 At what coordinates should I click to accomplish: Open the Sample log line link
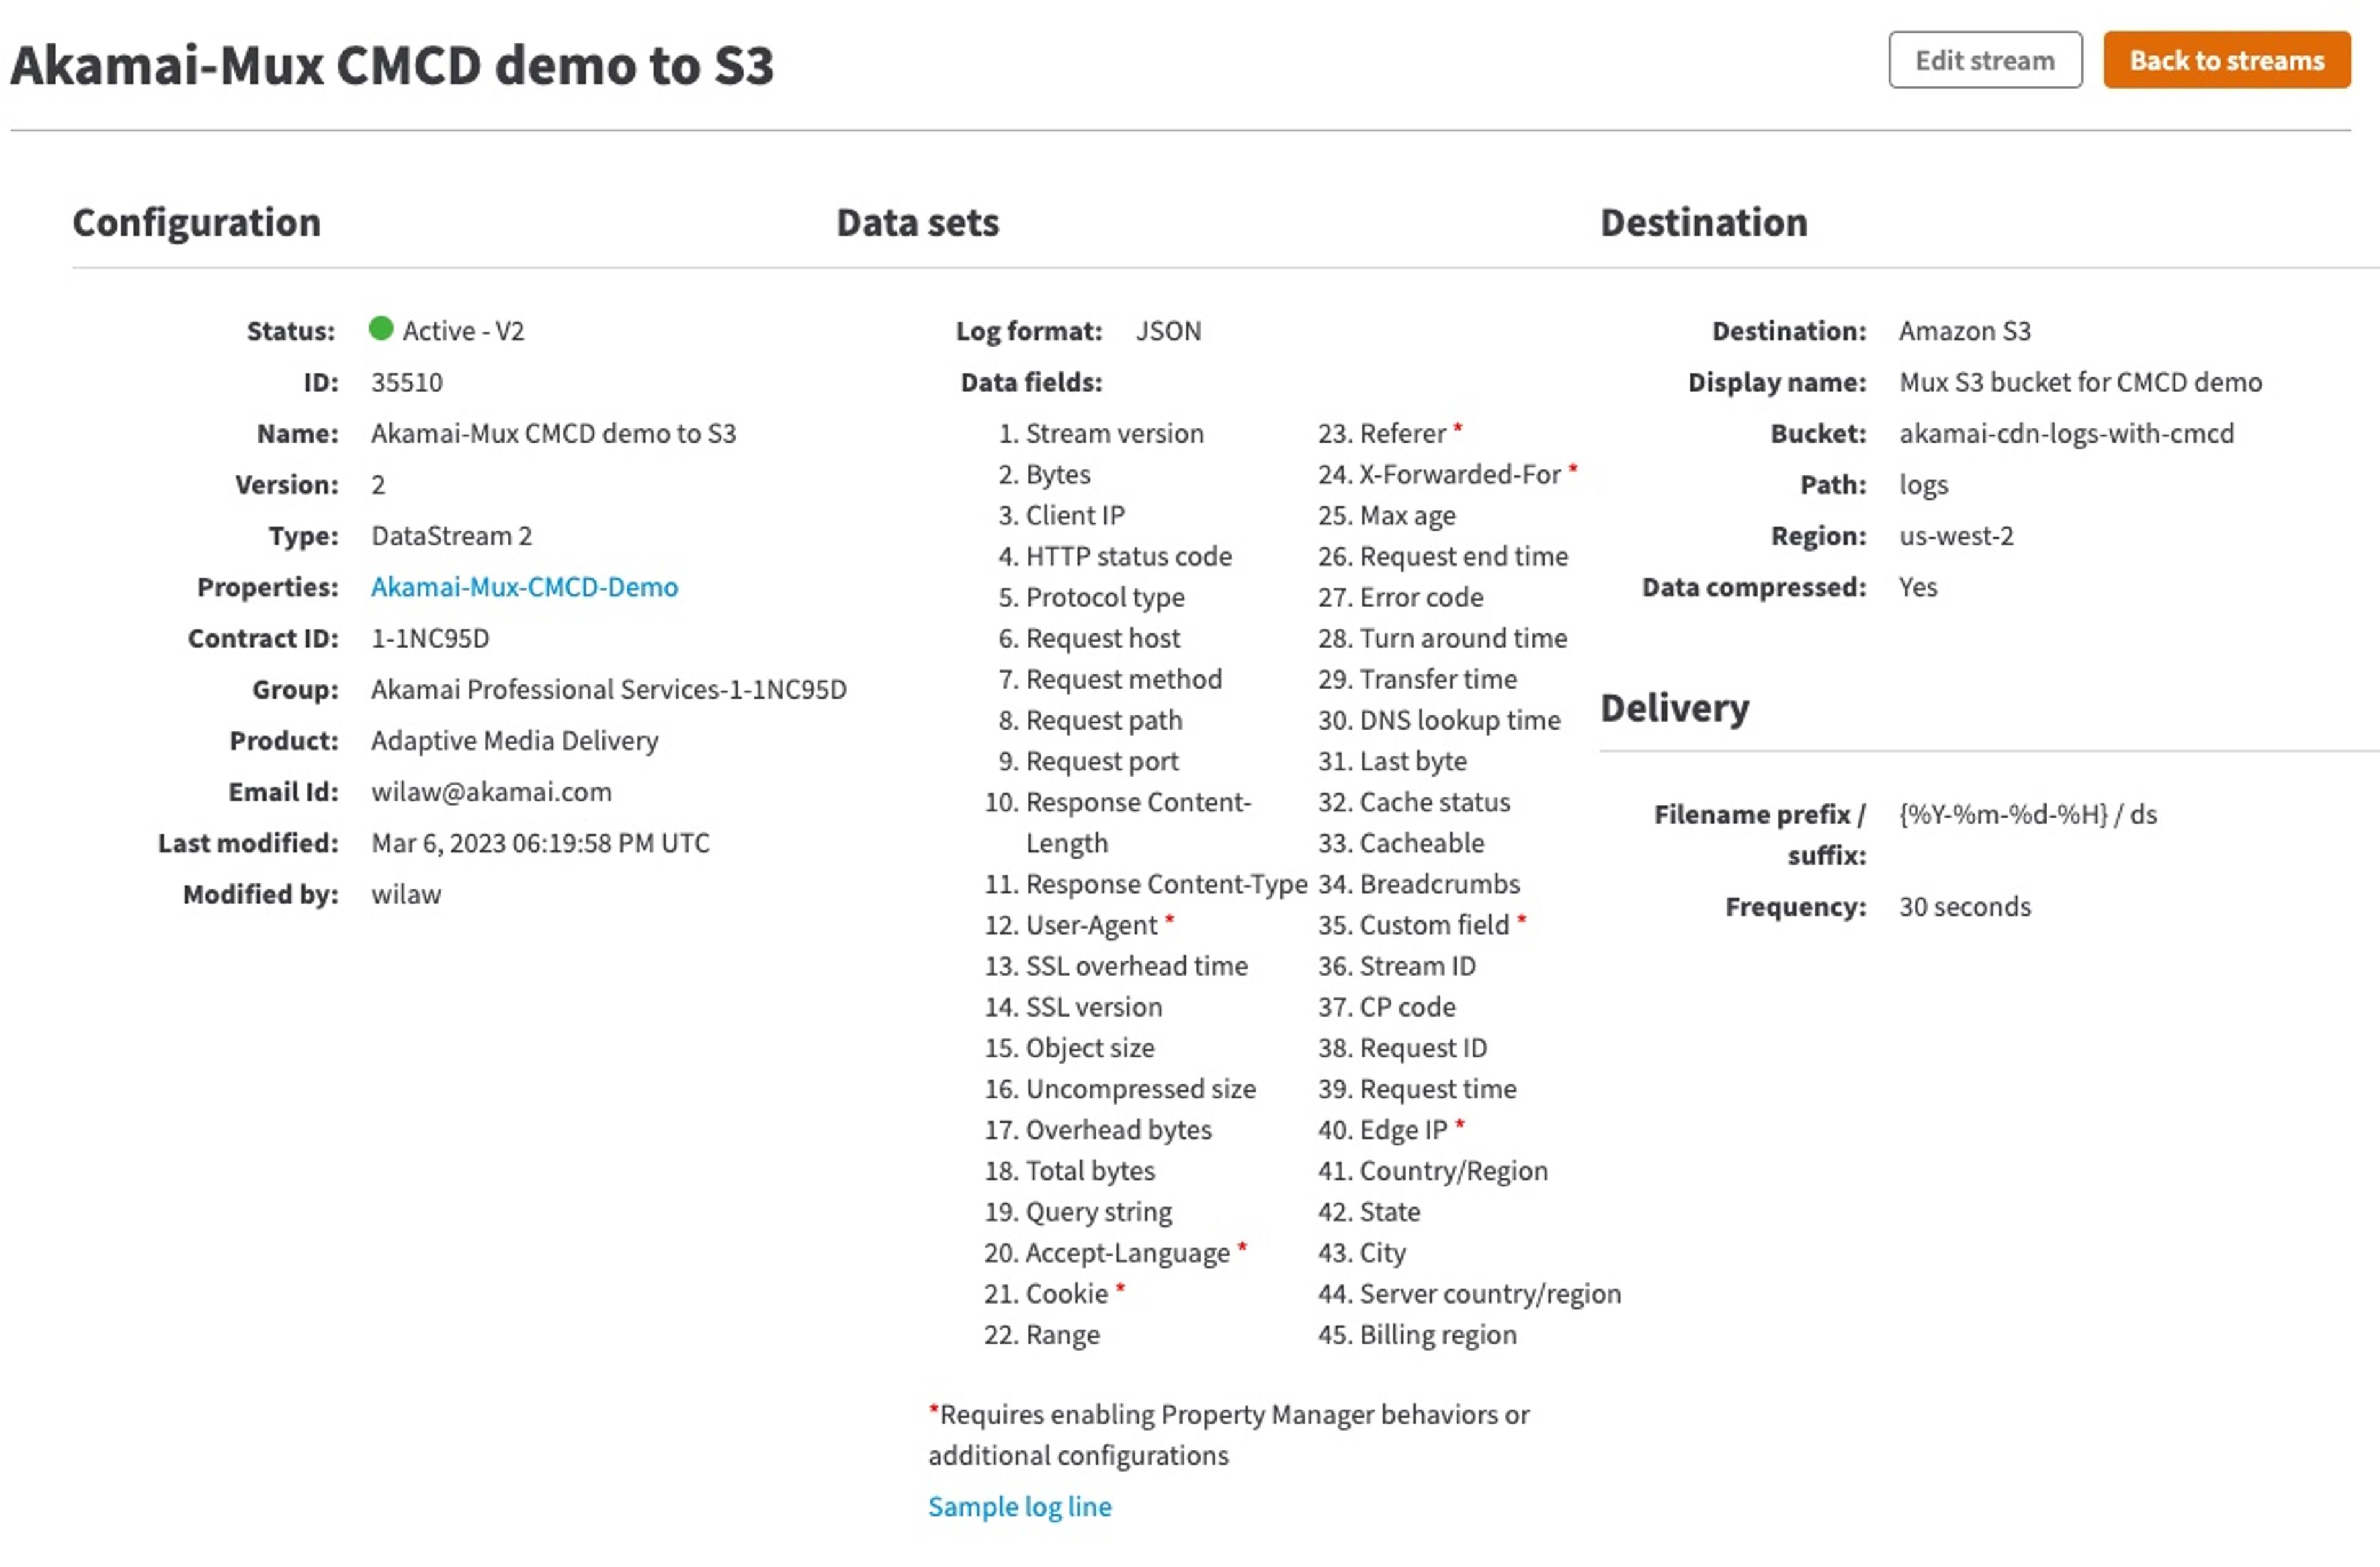coord(1019,1506)
